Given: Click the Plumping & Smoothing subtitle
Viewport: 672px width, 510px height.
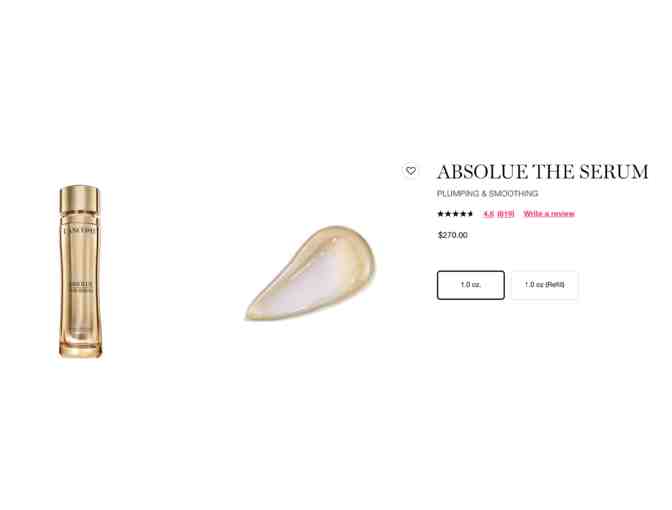Looking at the screenshot, I should coord(487,194).
